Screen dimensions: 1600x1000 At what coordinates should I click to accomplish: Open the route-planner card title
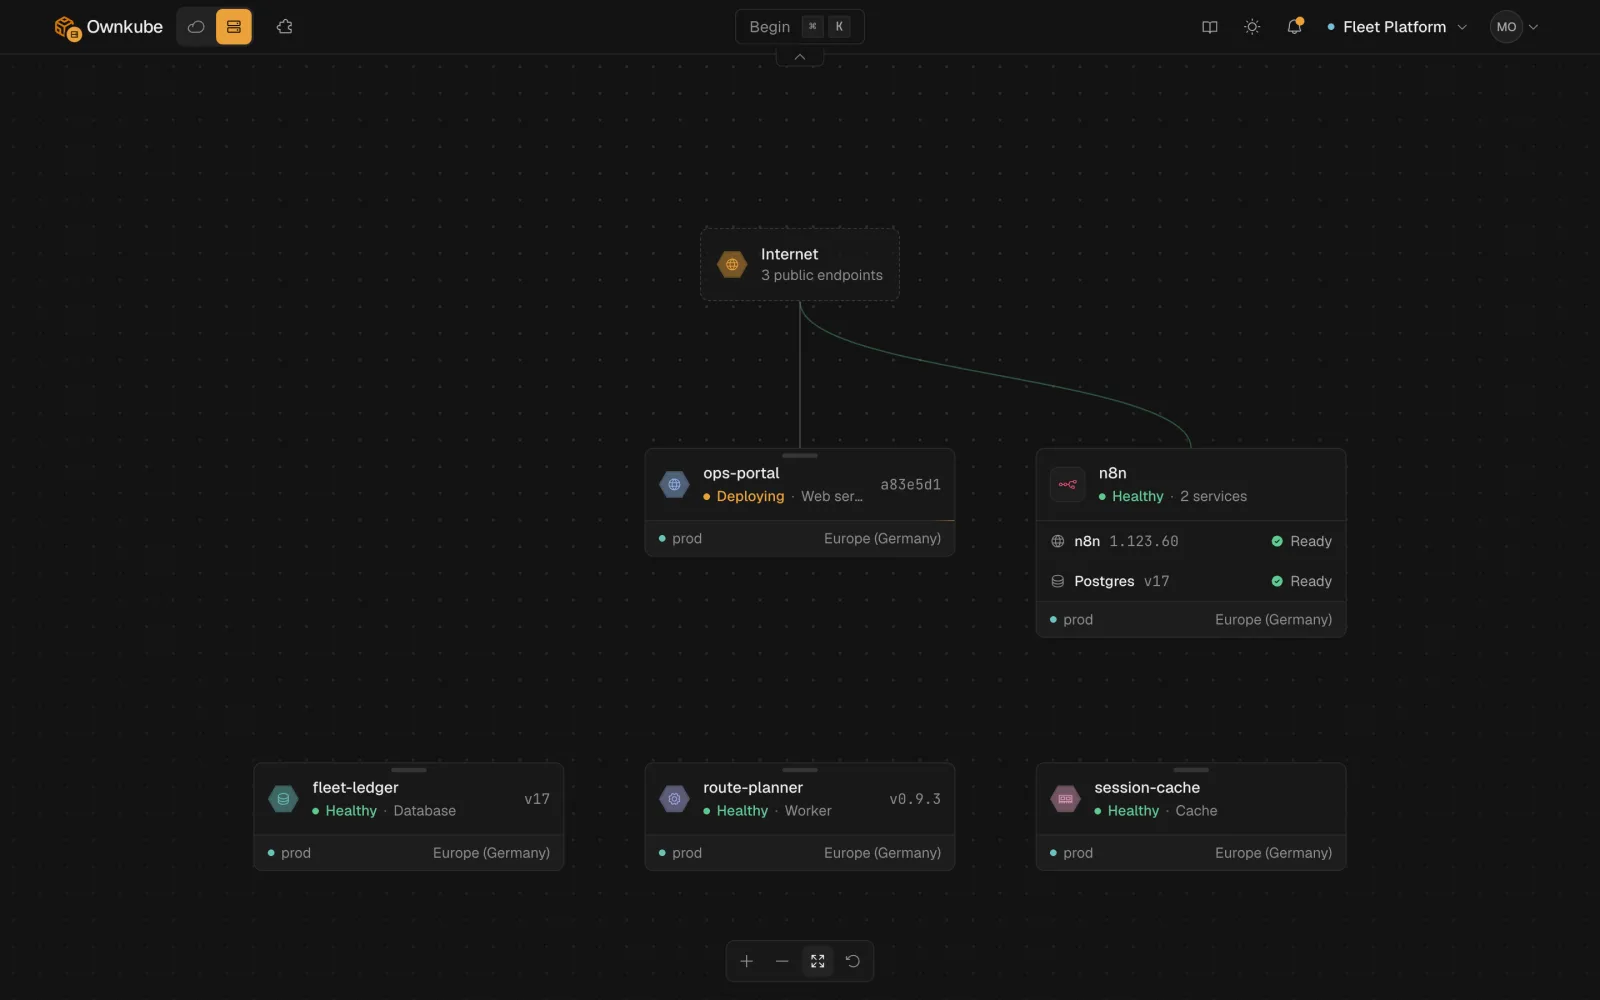(752, 788)
